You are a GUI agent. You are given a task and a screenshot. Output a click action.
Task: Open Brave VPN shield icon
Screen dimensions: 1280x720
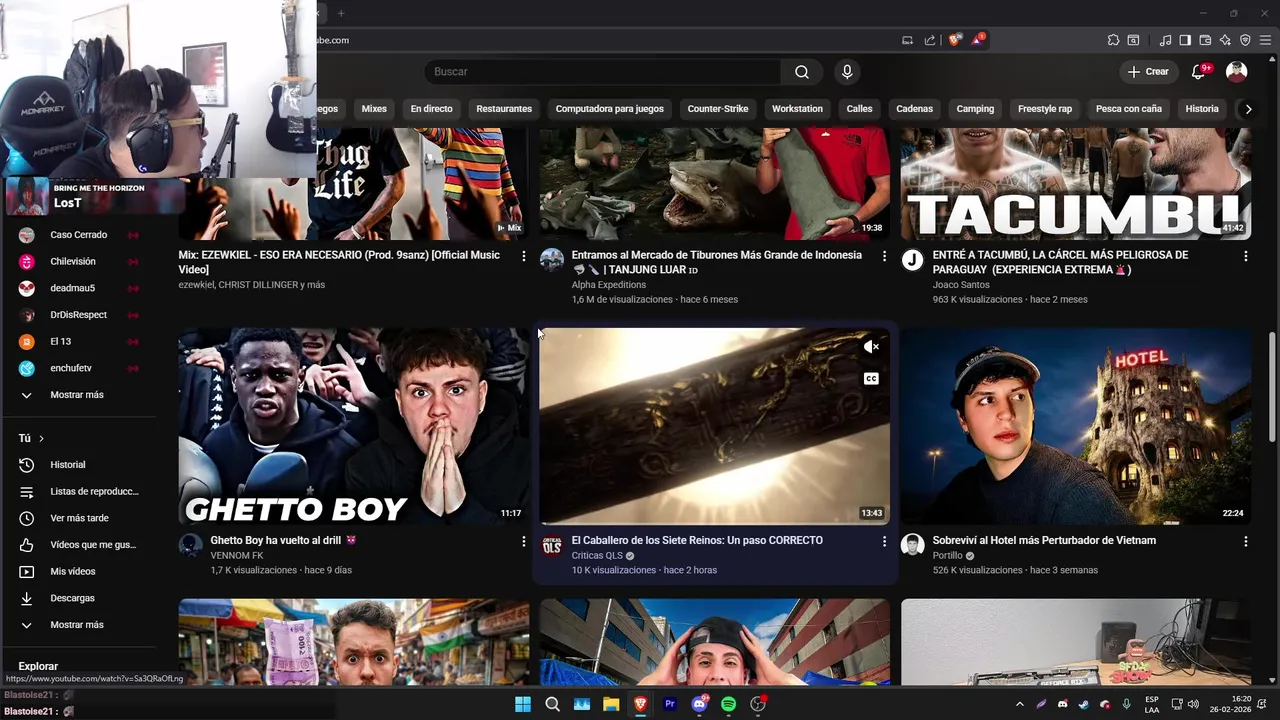tap(1245, 40)
